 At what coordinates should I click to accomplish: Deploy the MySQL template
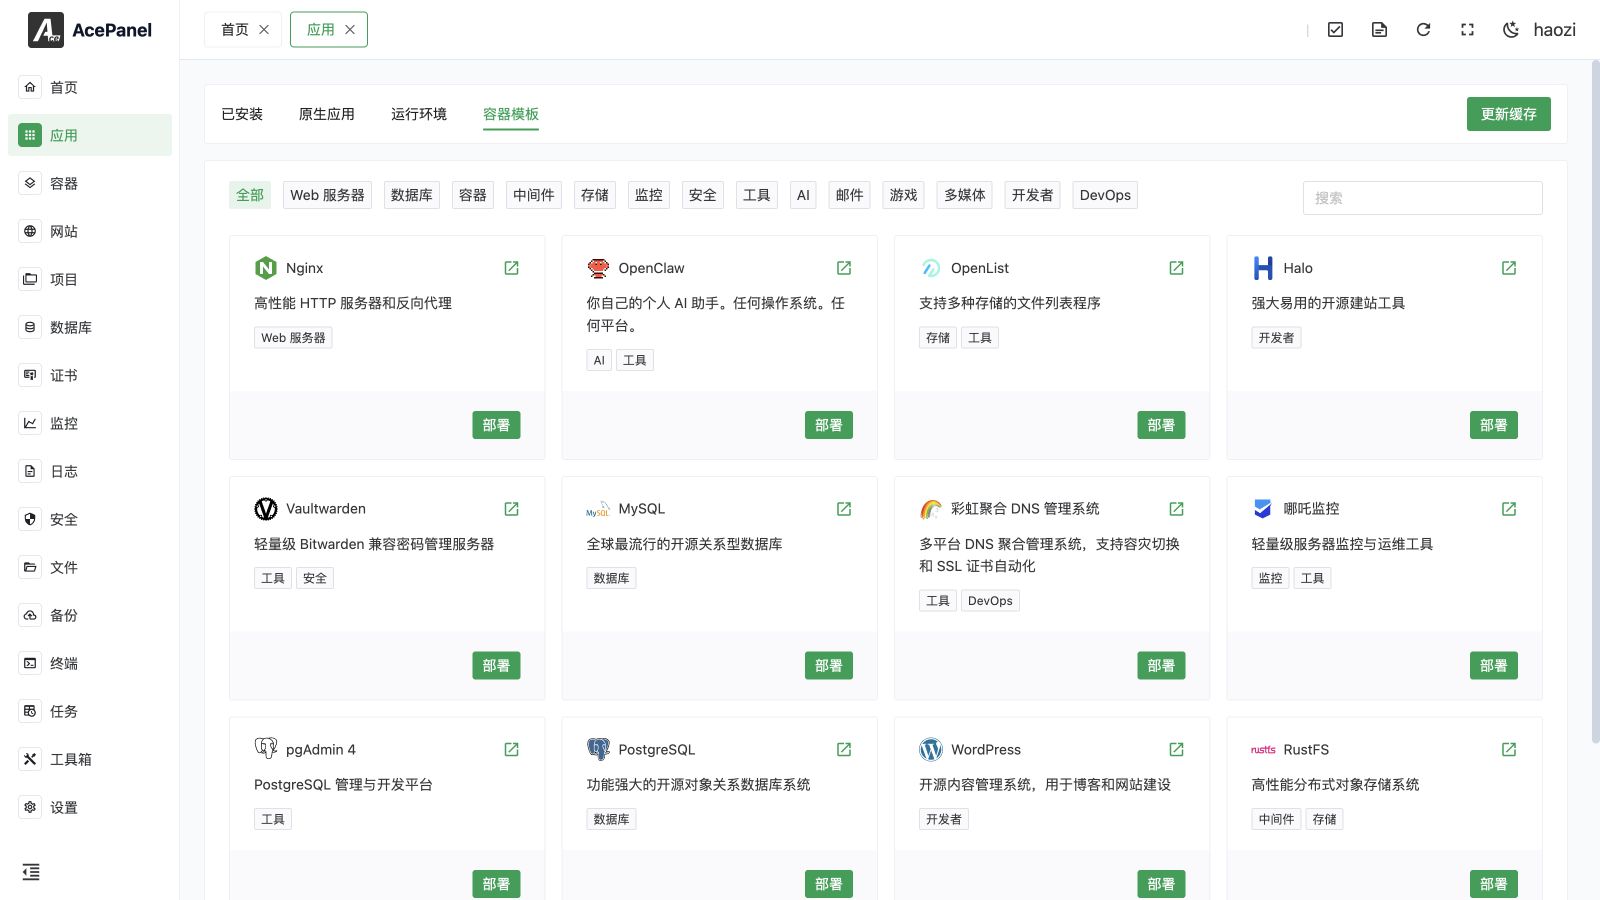(x=829, y=666)
